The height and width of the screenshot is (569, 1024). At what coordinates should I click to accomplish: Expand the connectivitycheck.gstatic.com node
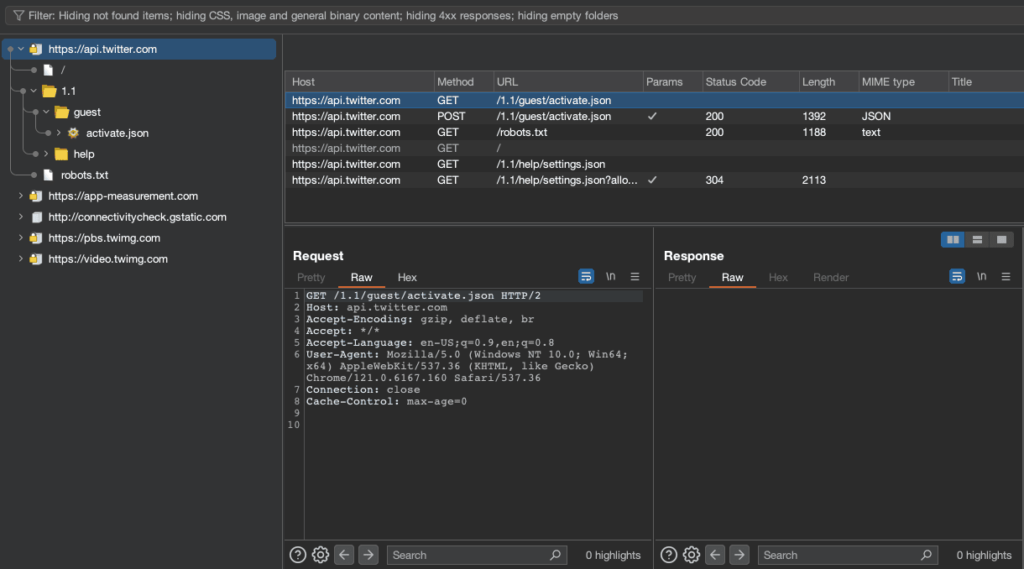point(21,216)
